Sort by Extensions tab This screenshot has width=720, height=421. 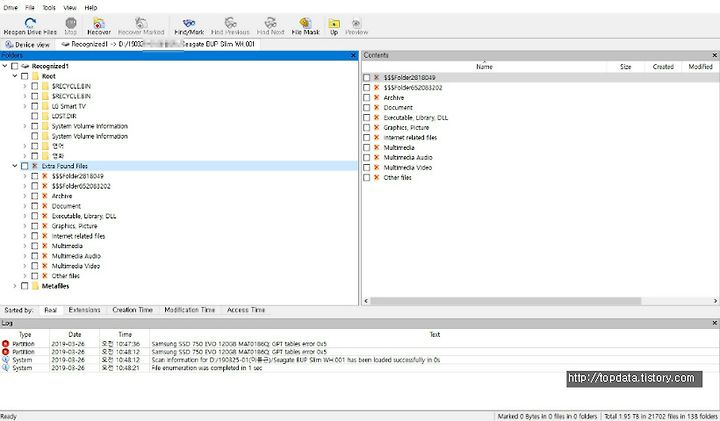(x=84, y=310)
